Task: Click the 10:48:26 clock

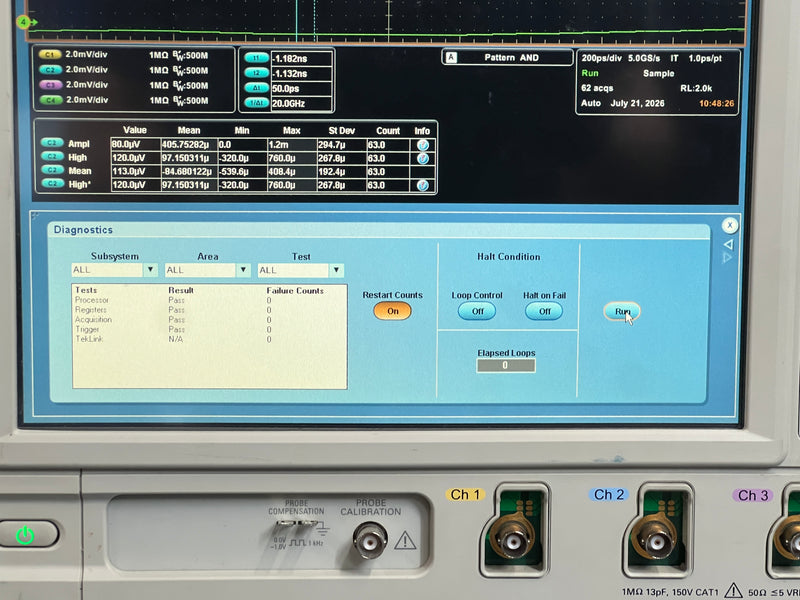Action: point(716,104)
